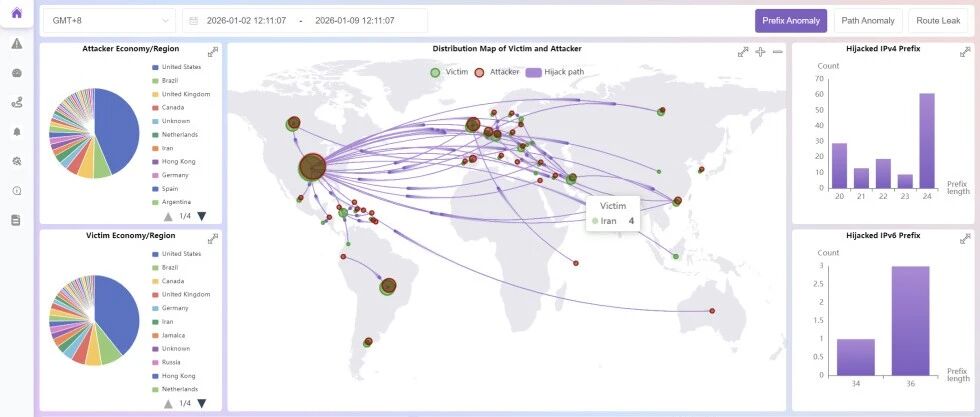This screenshot has height=417, width=980.
Task: Open the circular info sidebar icon
Action: tap(17, 191)
